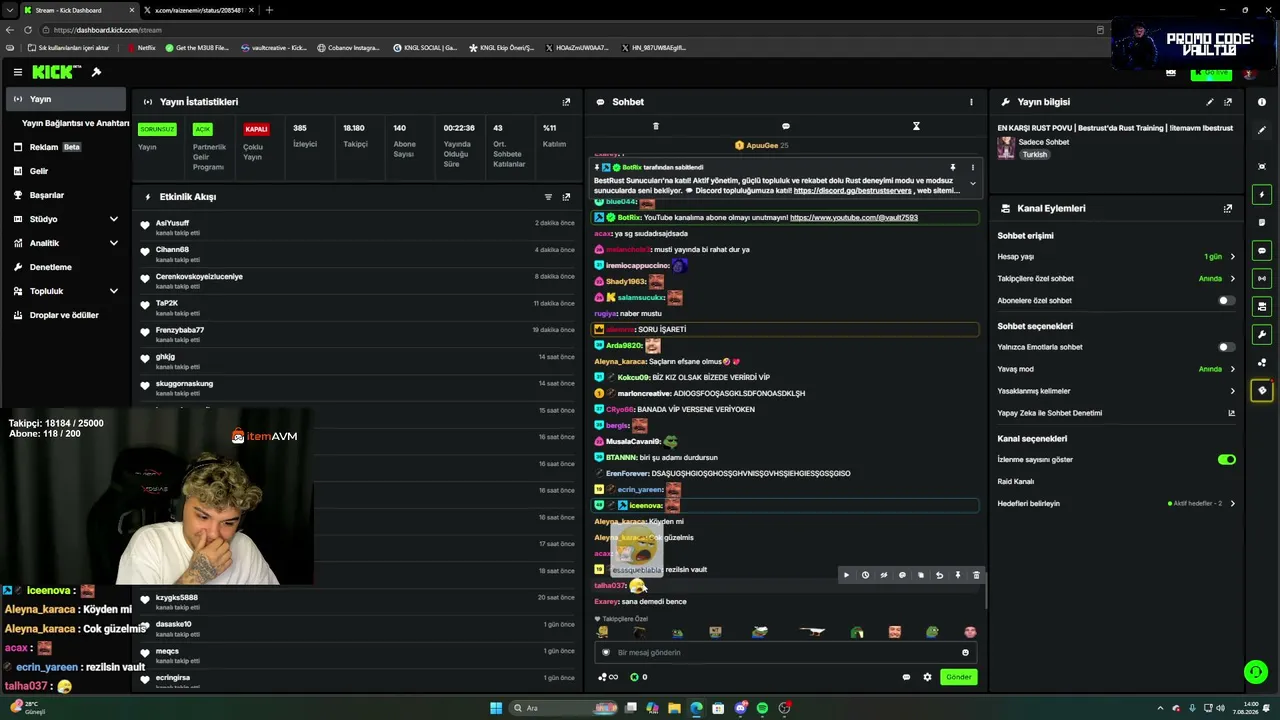Click the chat bubble icon beside settings gear
This screenshot has height=720, width=1280.
(906, 677)
